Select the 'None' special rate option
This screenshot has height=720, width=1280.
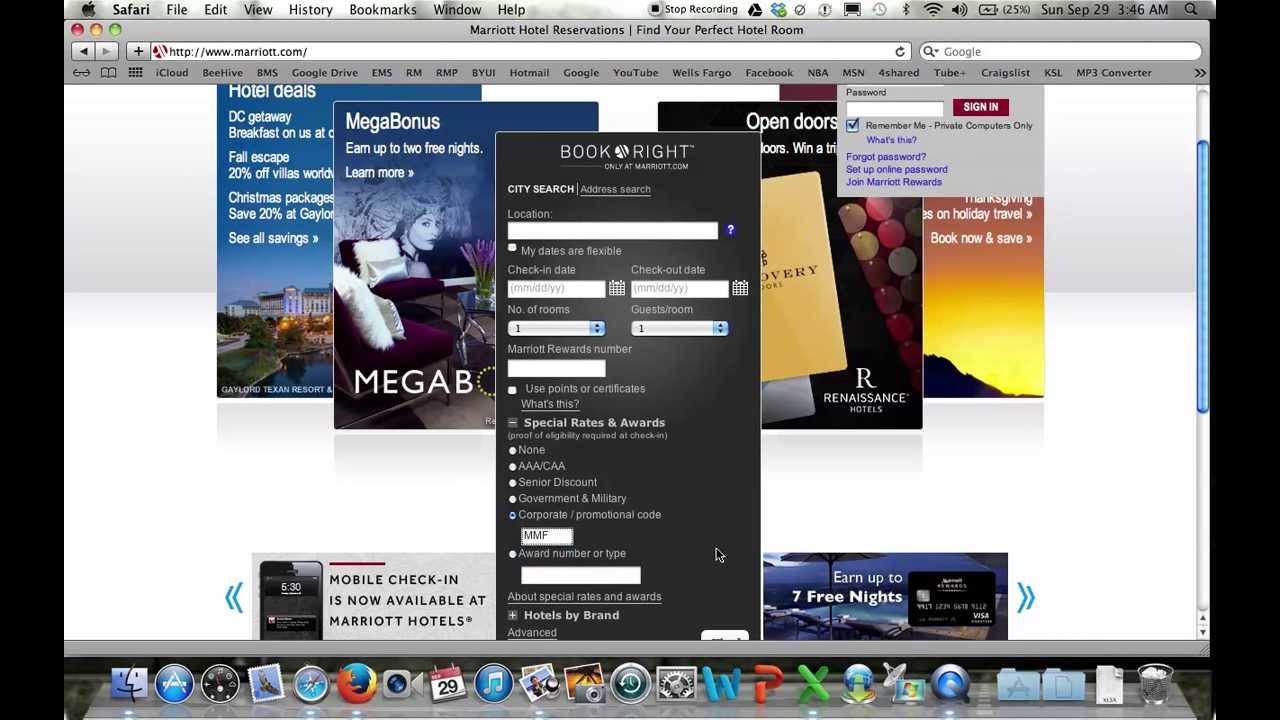513,451
